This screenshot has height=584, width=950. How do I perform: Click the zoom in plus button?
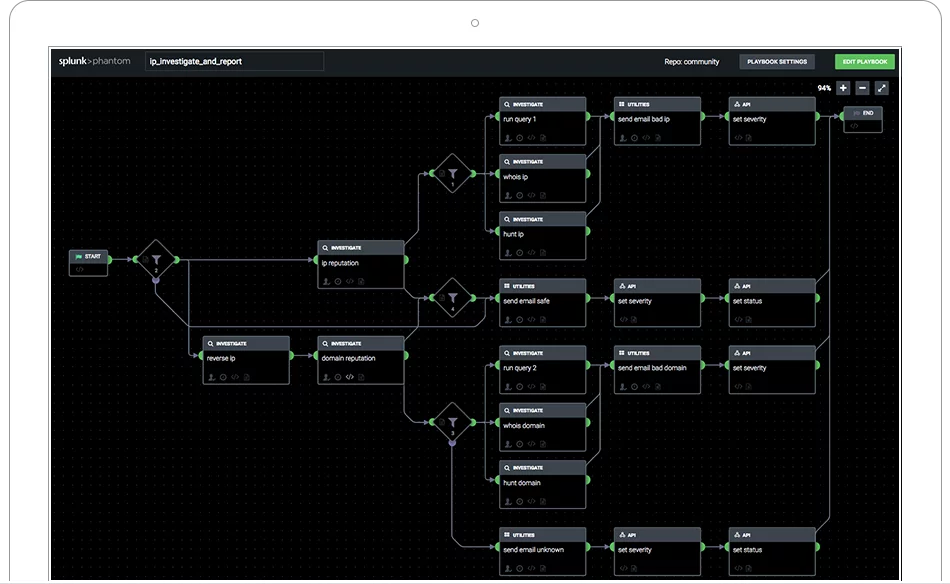pyautogui.click(x=843, y=88)
